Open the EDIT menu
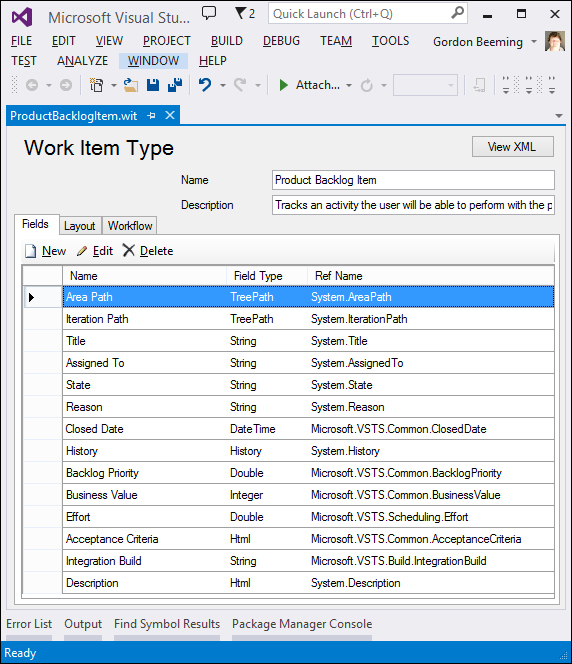 [64, 41]
